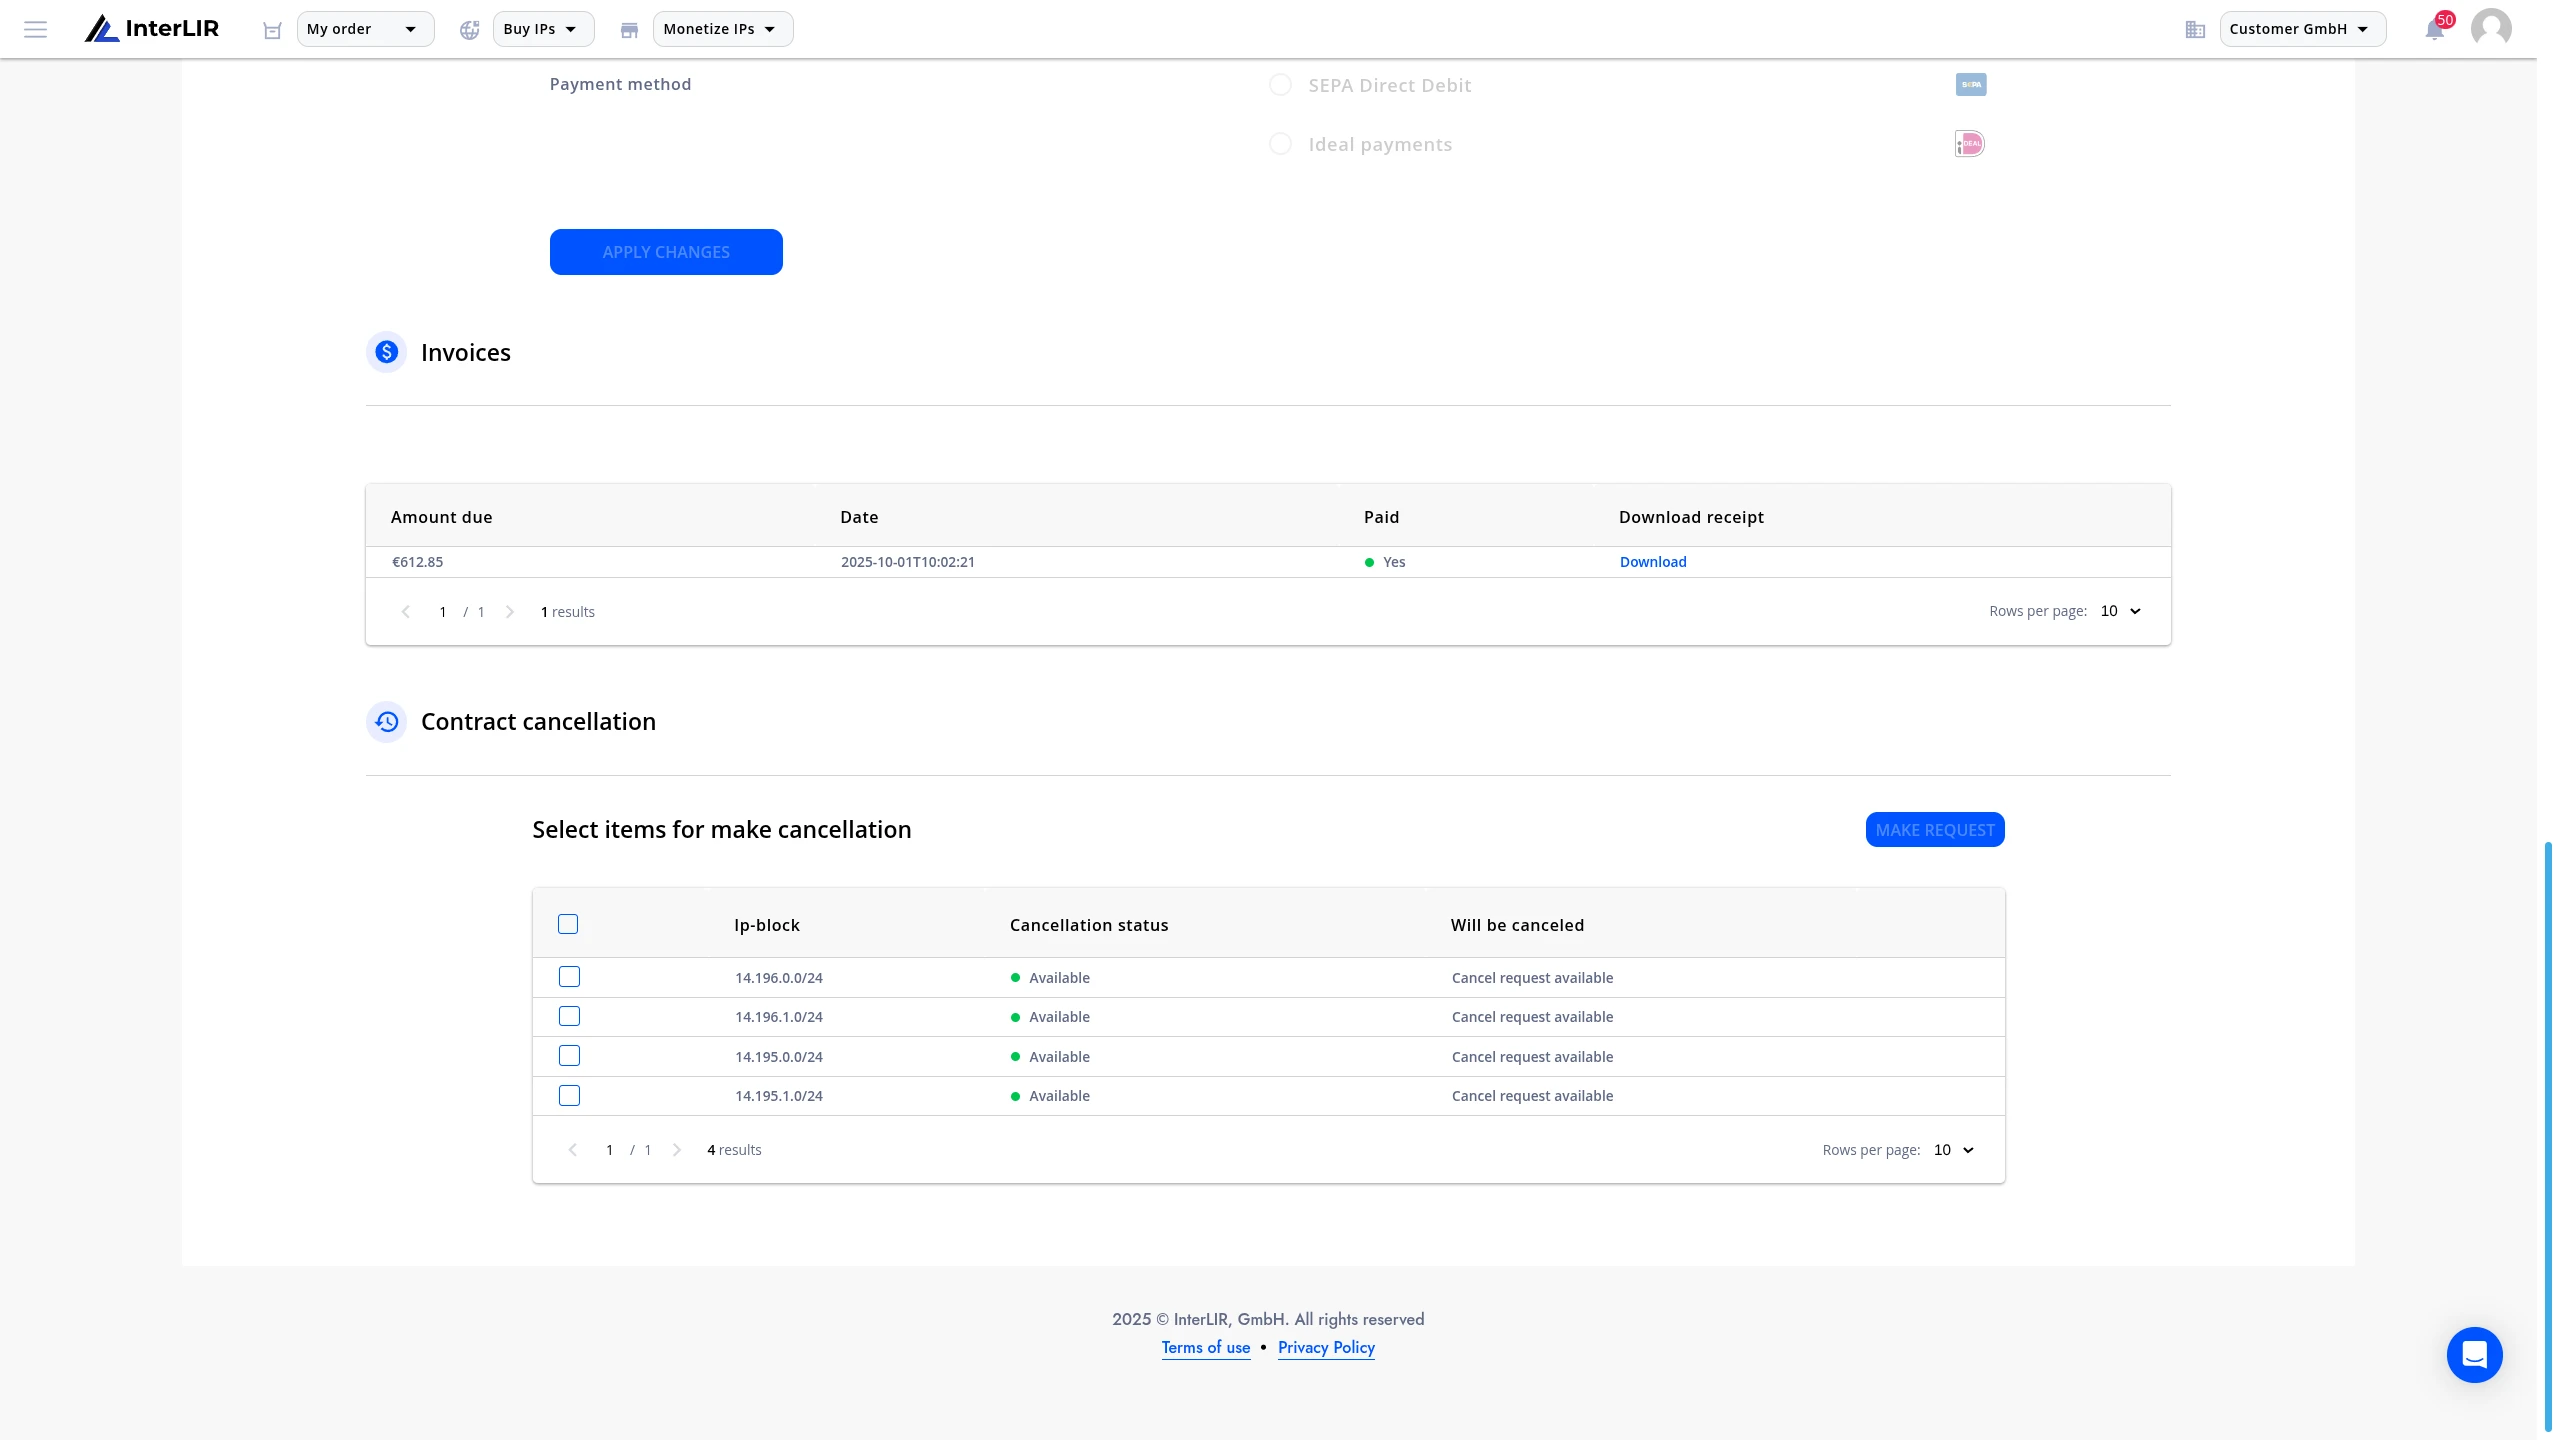This screenshot has width=2560, height=1440.
Task: Click the Contract cancellation history icon
Action: pos(387,721)
